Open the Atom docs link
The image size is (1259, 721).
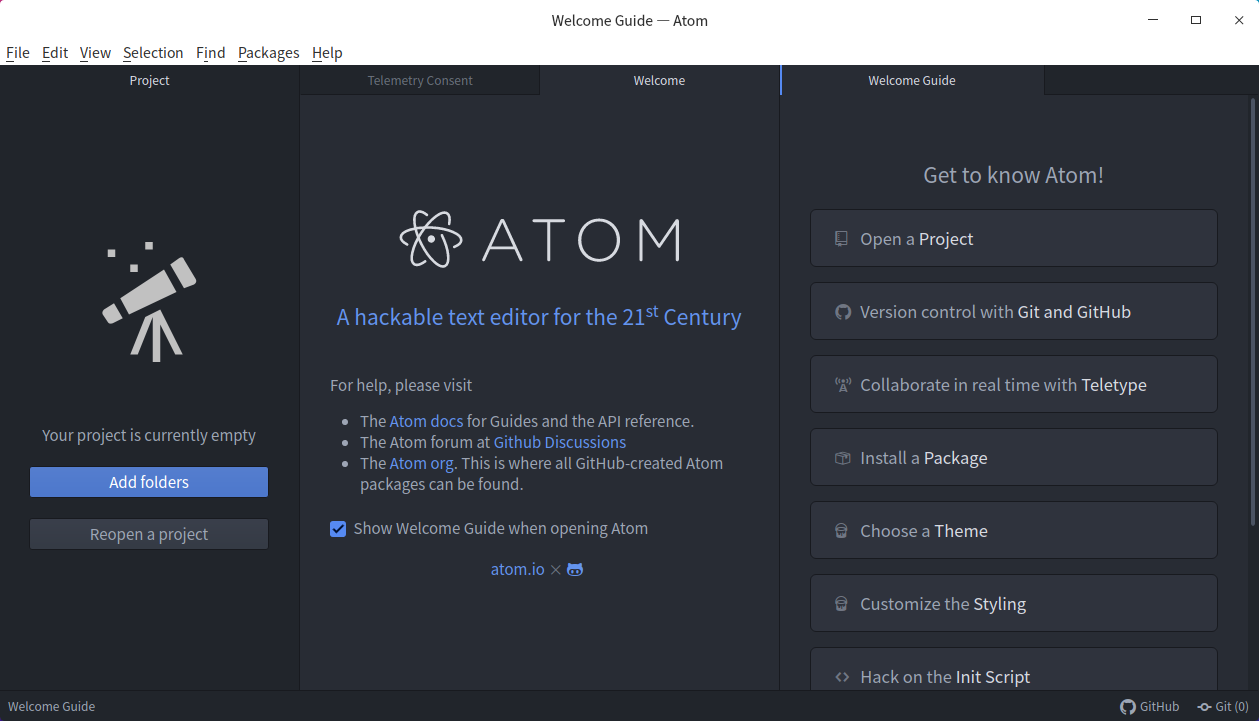[426, 421]
